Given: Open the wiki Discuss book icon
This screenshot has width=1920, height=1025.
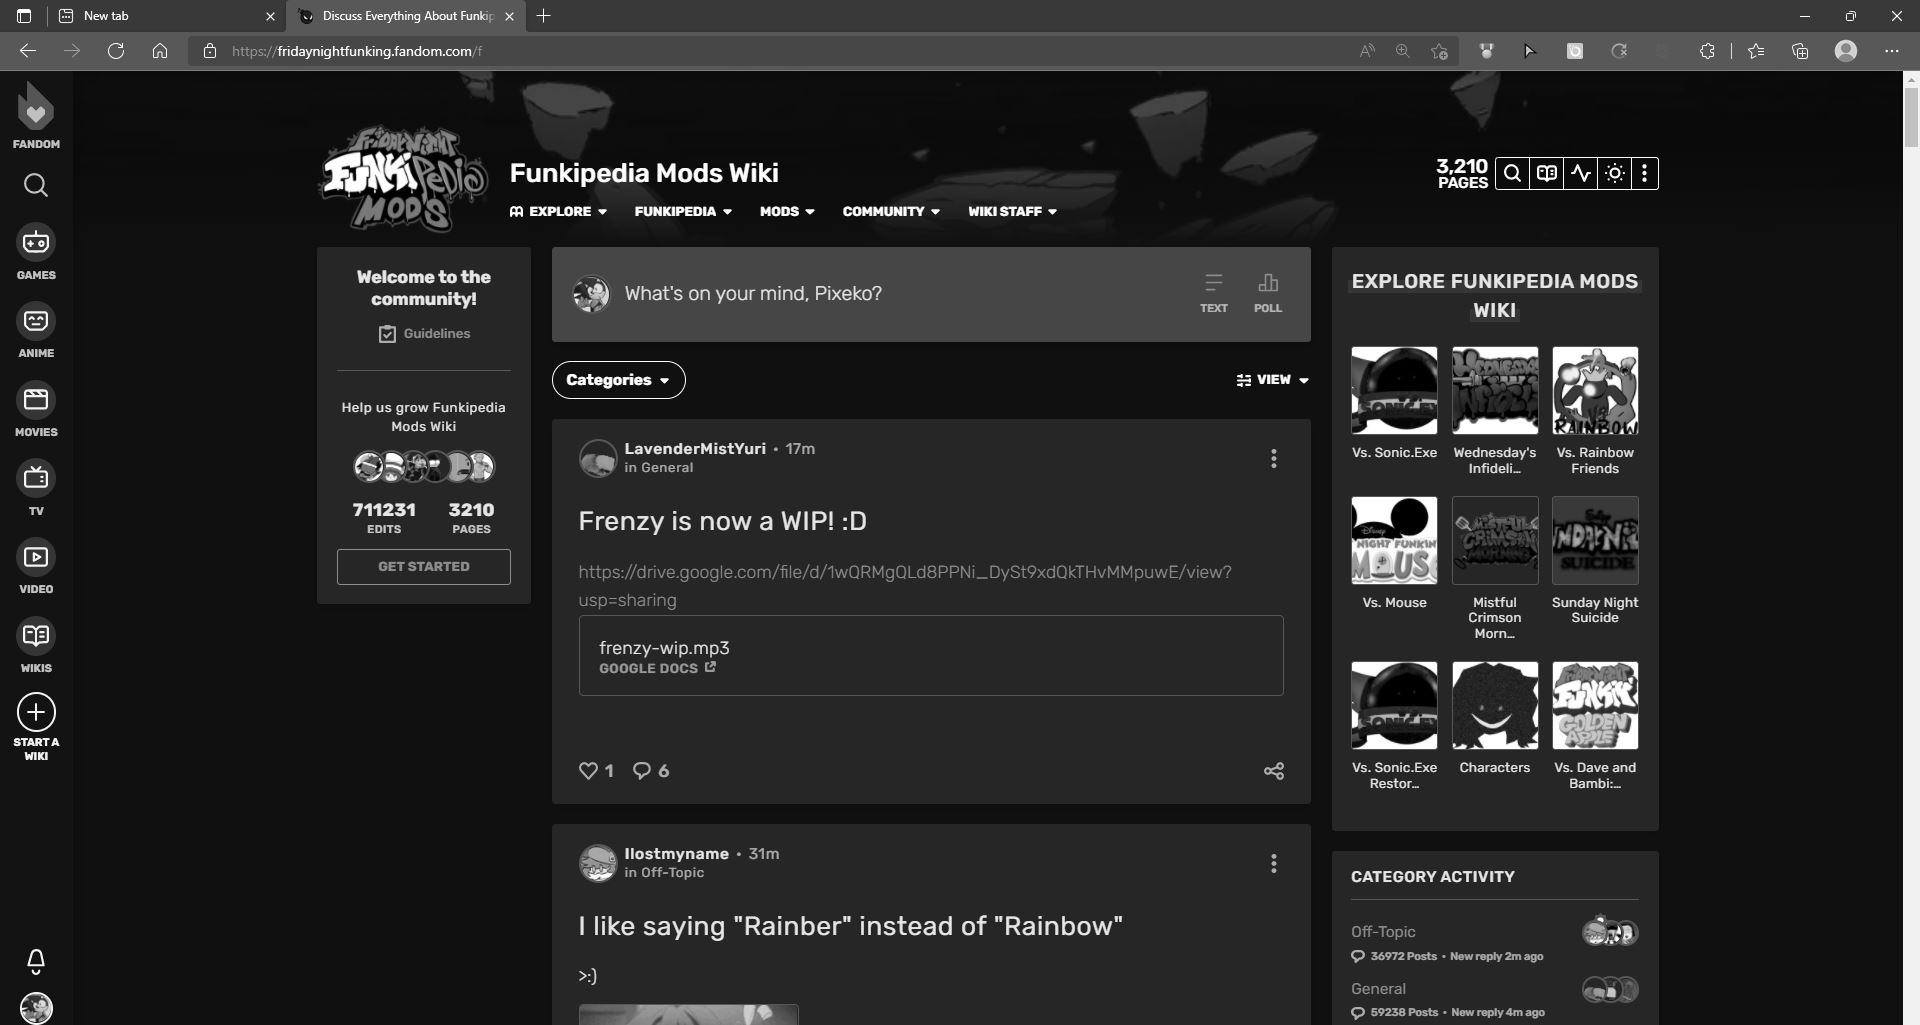Looking at the screenshot, I should click(1546, 174).
